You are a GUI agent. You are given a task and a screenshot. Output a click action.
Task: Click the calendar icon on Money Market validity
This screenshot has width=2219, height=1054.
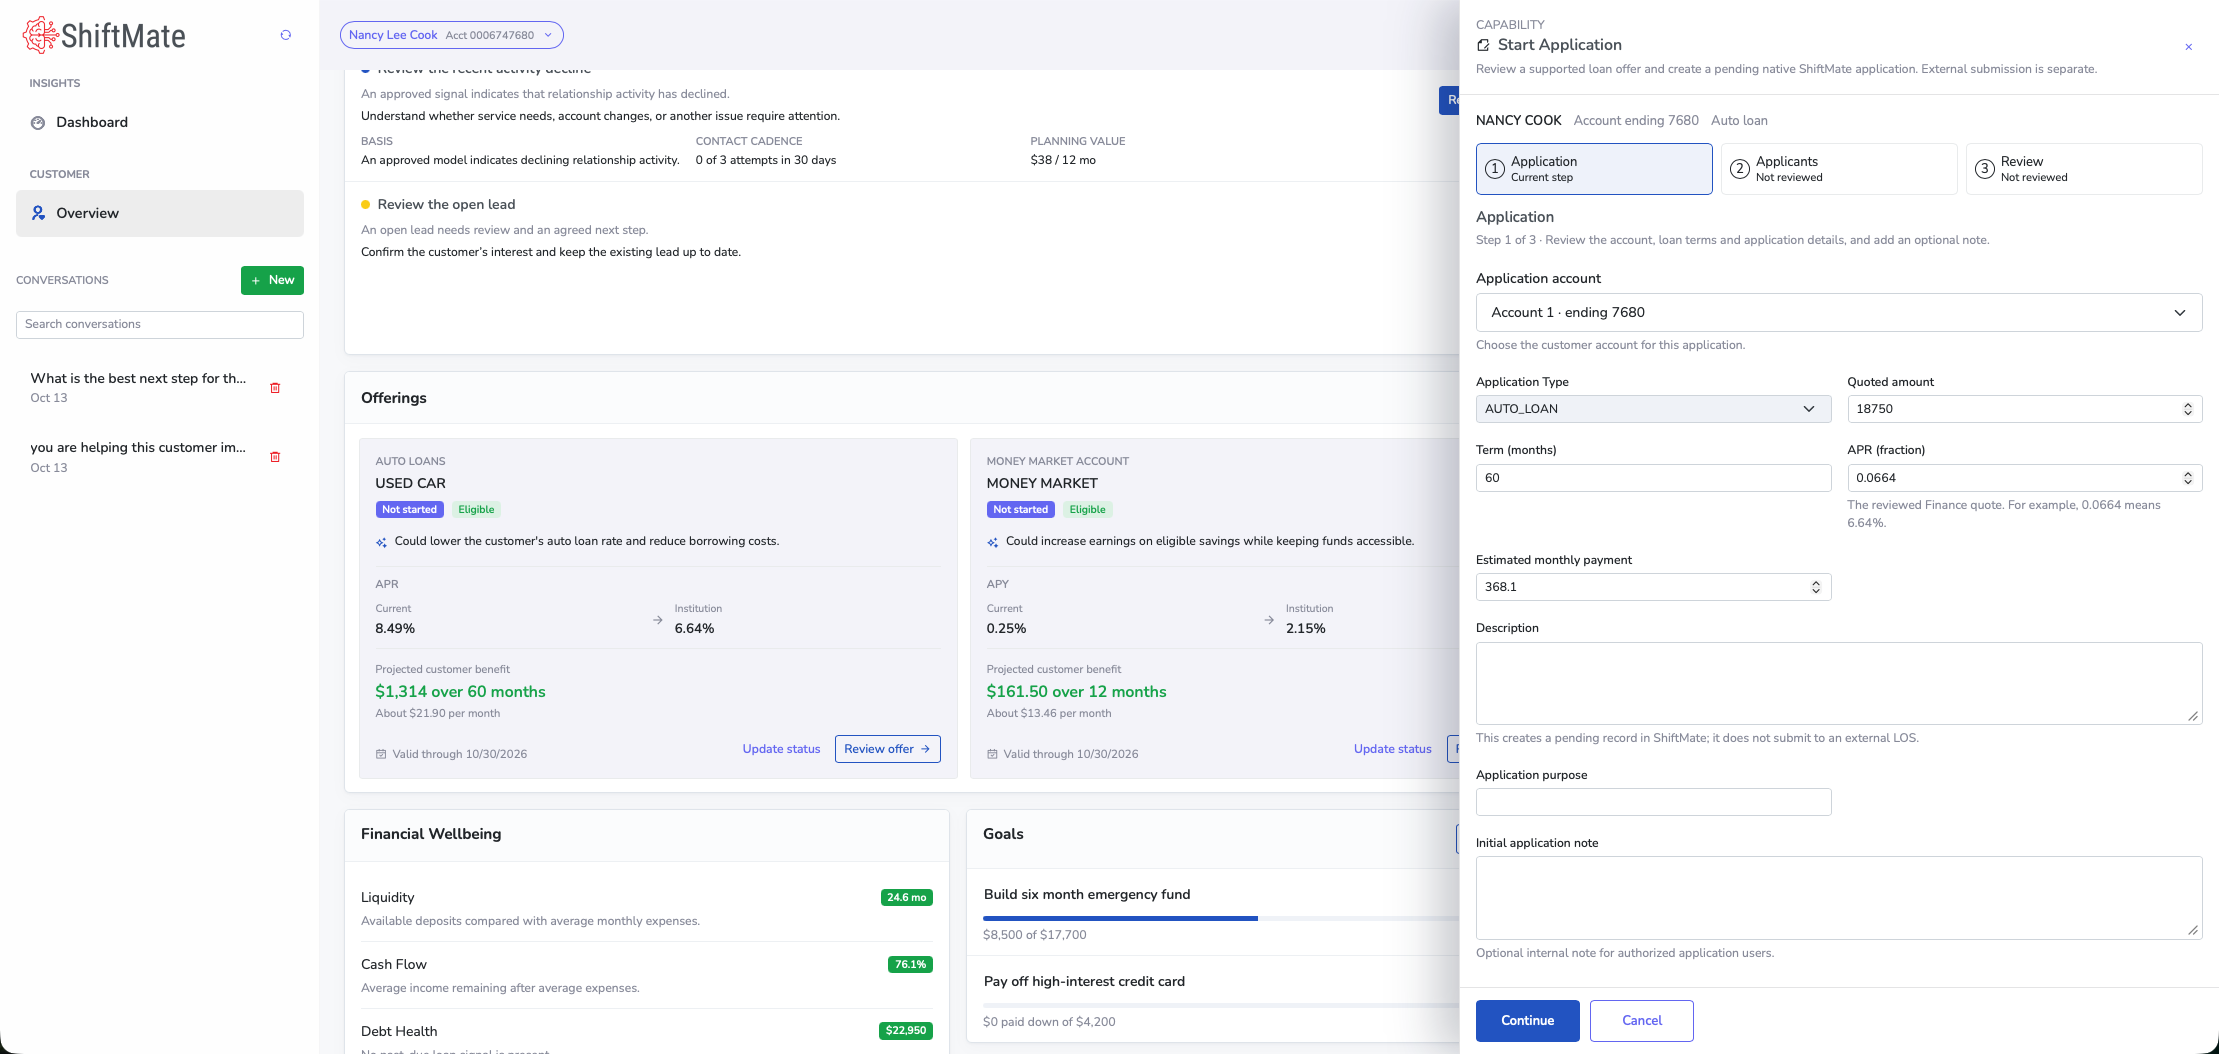click(x=992, y=754)
